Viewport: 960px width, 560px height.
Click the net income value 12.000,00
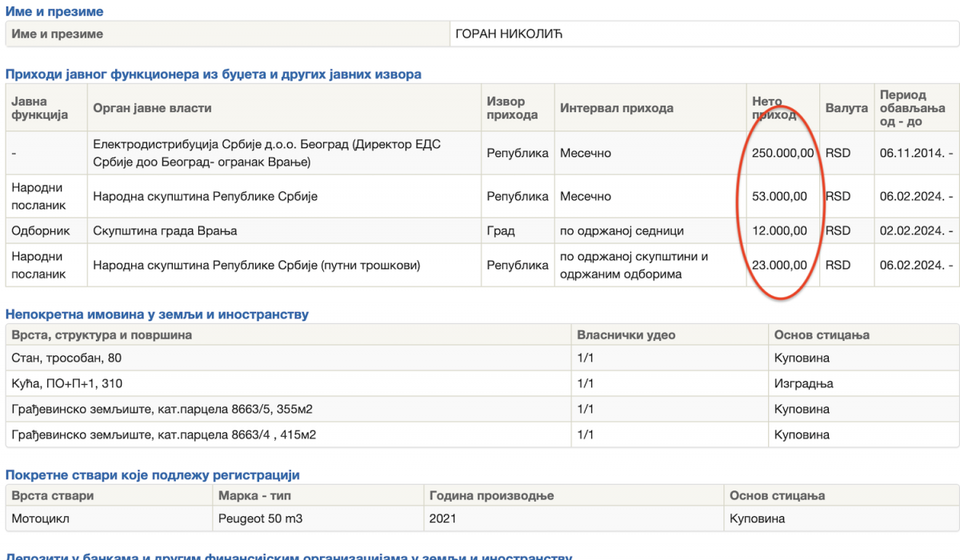(x=779, y=231)
